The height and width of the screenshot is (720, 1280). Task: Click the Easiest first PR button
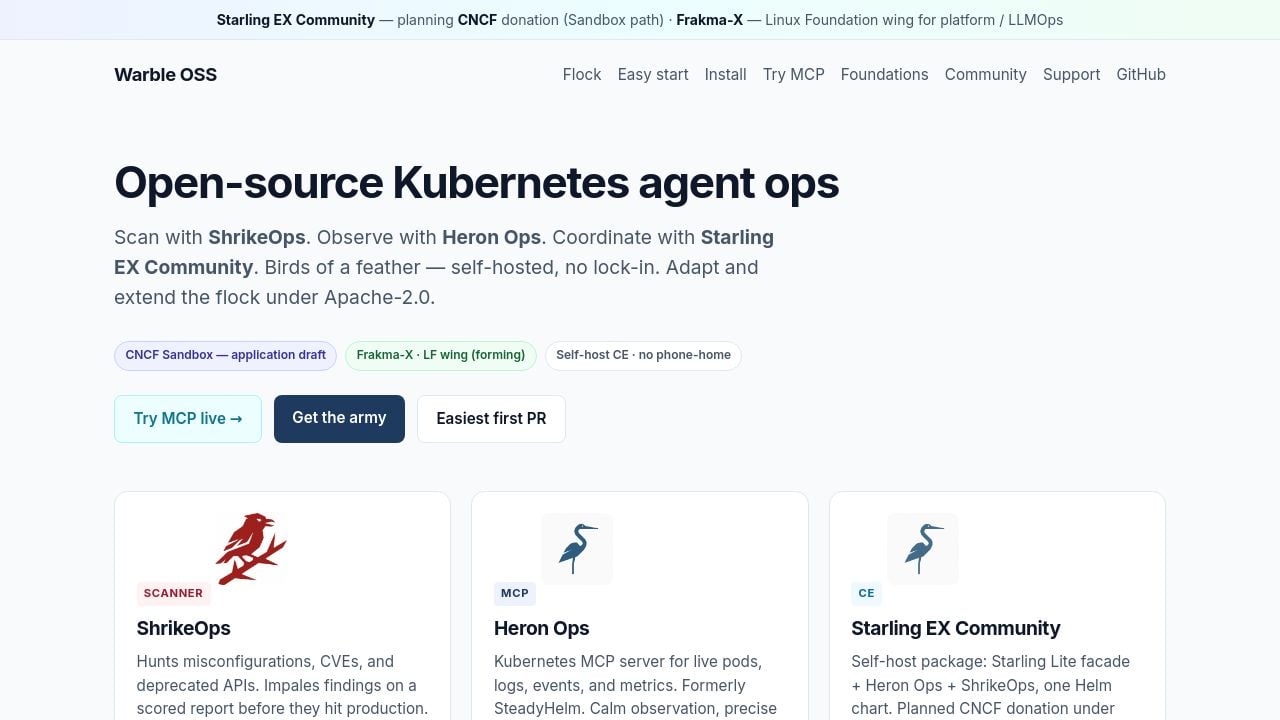click(x=491, y=419)
